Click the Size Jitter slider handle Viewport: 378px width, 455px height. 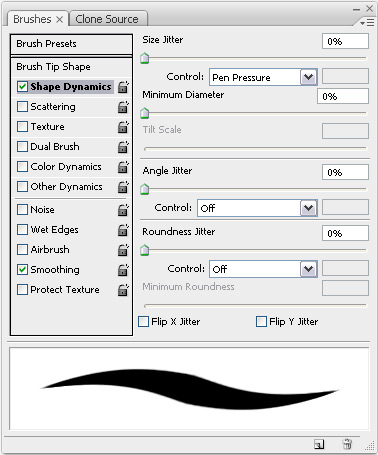144,58
